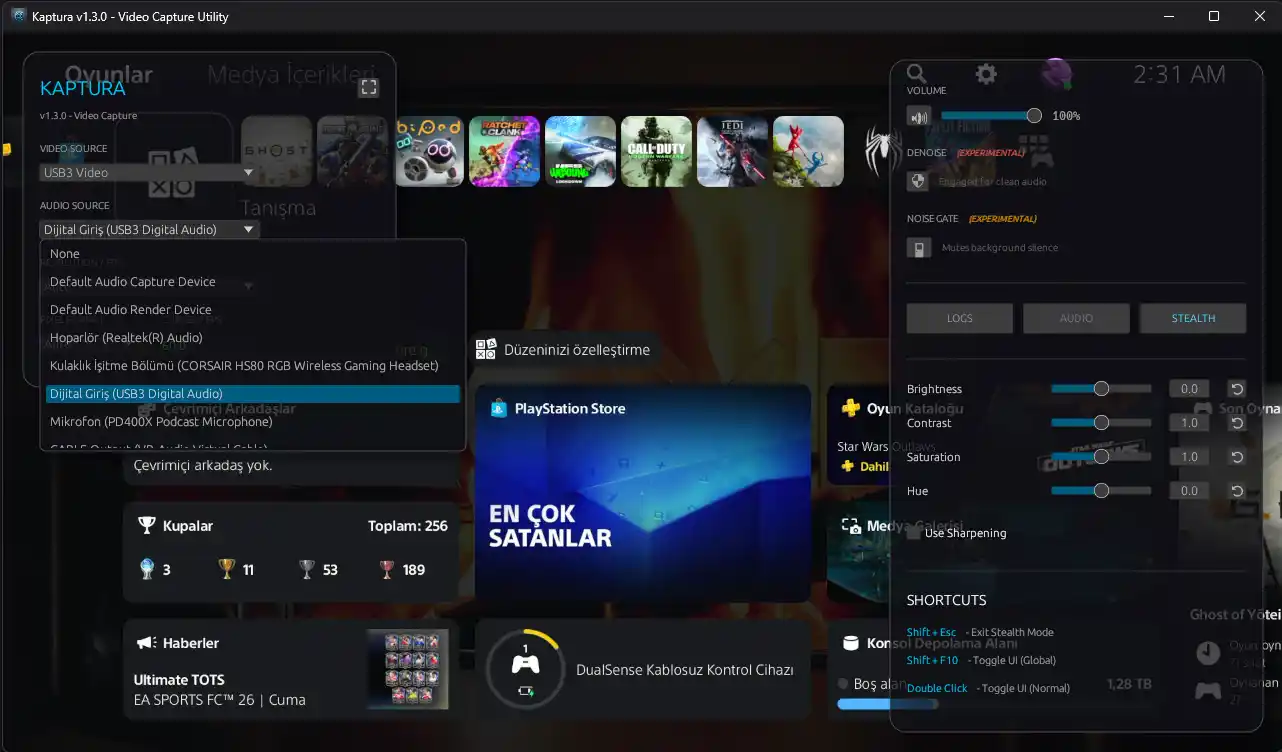Click the Kaptura app icon in title bar
Viewport: 1282px width, 752px height.
(18, 16)
